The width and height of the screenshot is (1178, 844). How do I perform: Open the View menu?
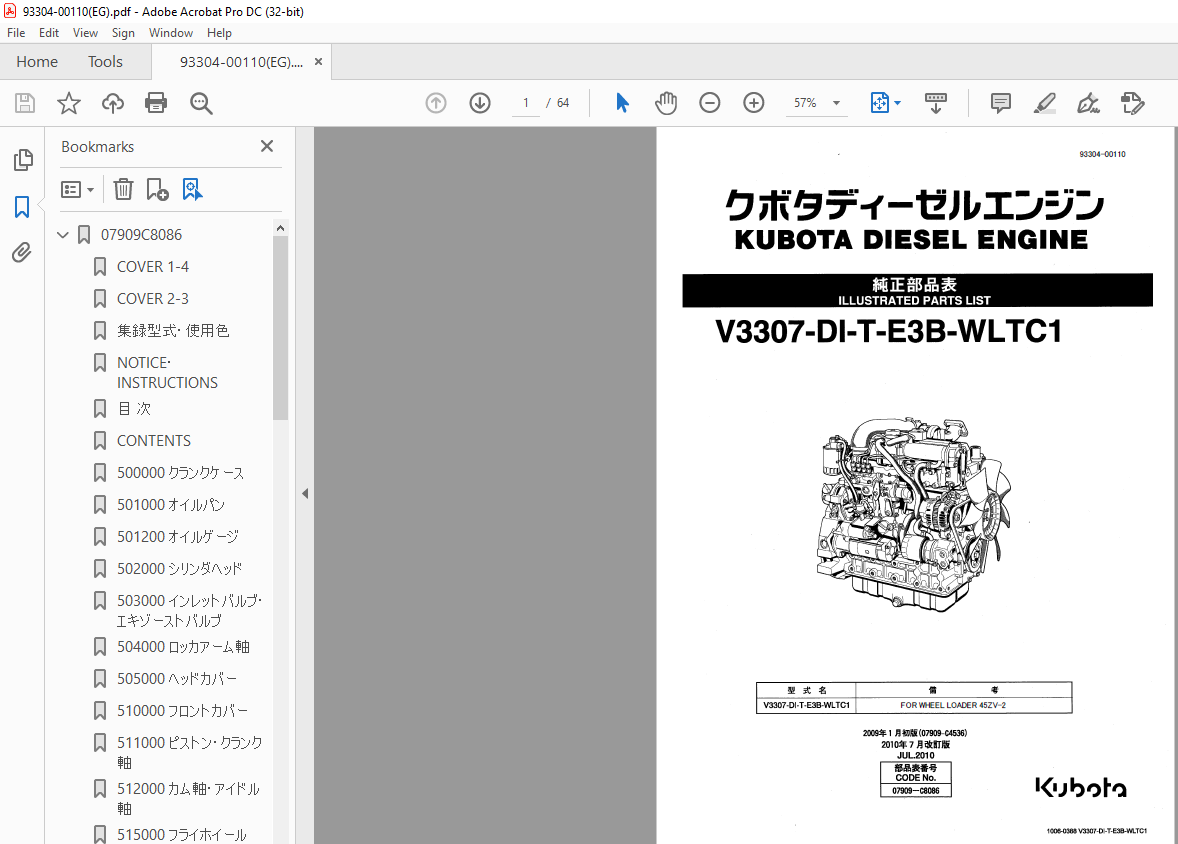click(85, 33)
